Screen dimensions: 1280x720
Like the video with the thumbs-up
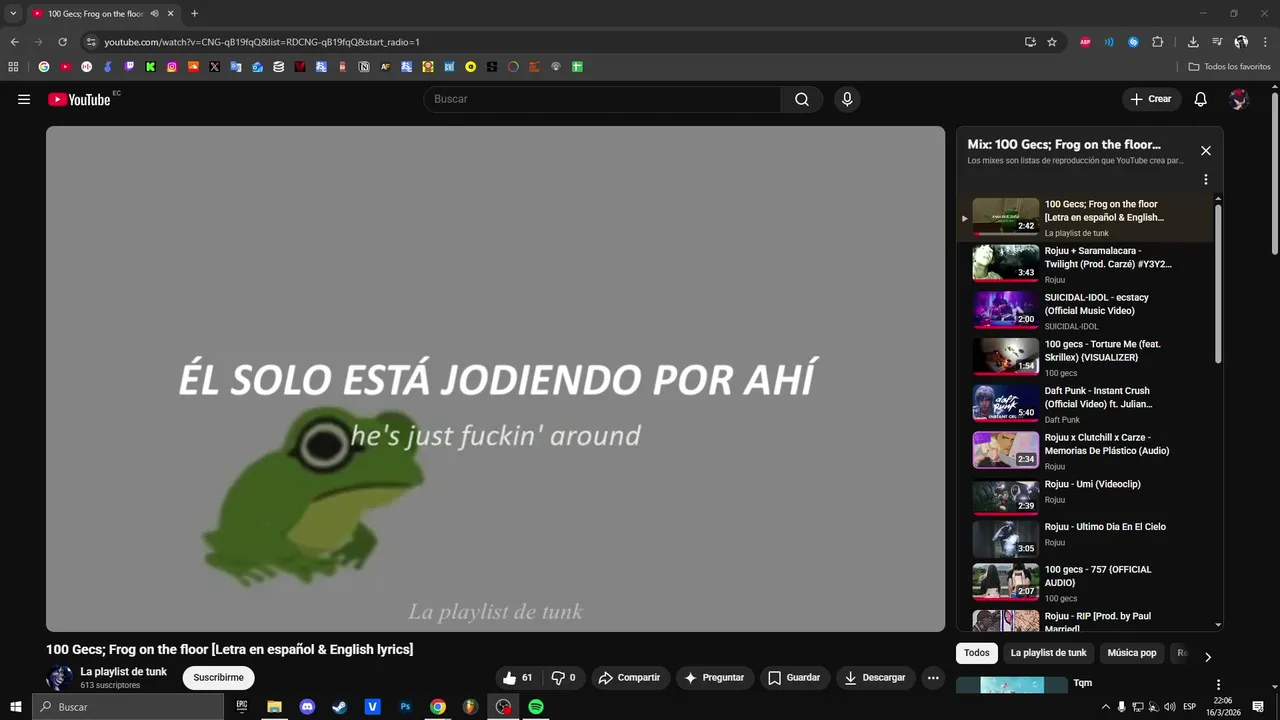point(519,677)
